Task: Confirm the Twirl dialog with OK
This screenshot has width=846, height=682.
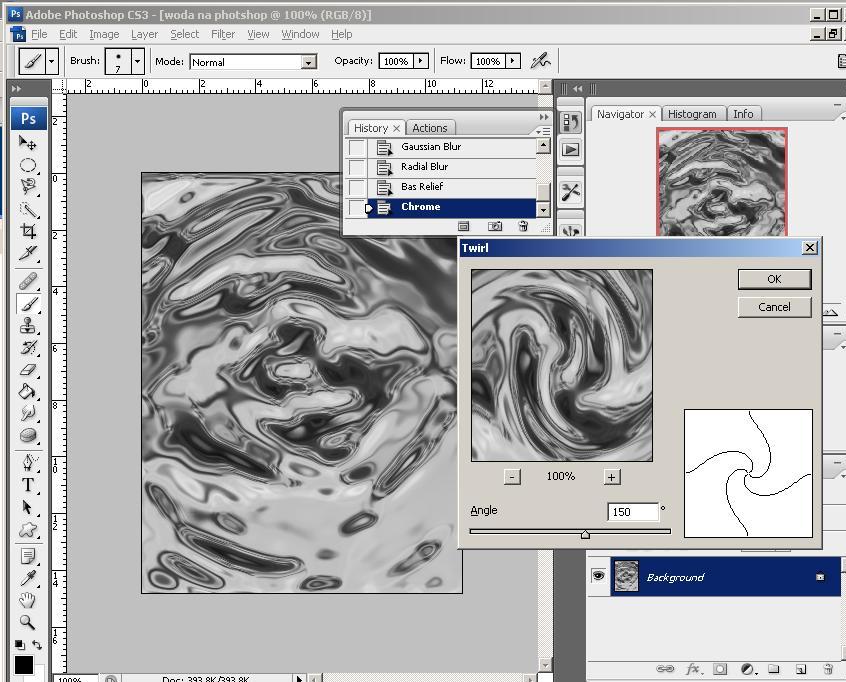Action: 774,279
